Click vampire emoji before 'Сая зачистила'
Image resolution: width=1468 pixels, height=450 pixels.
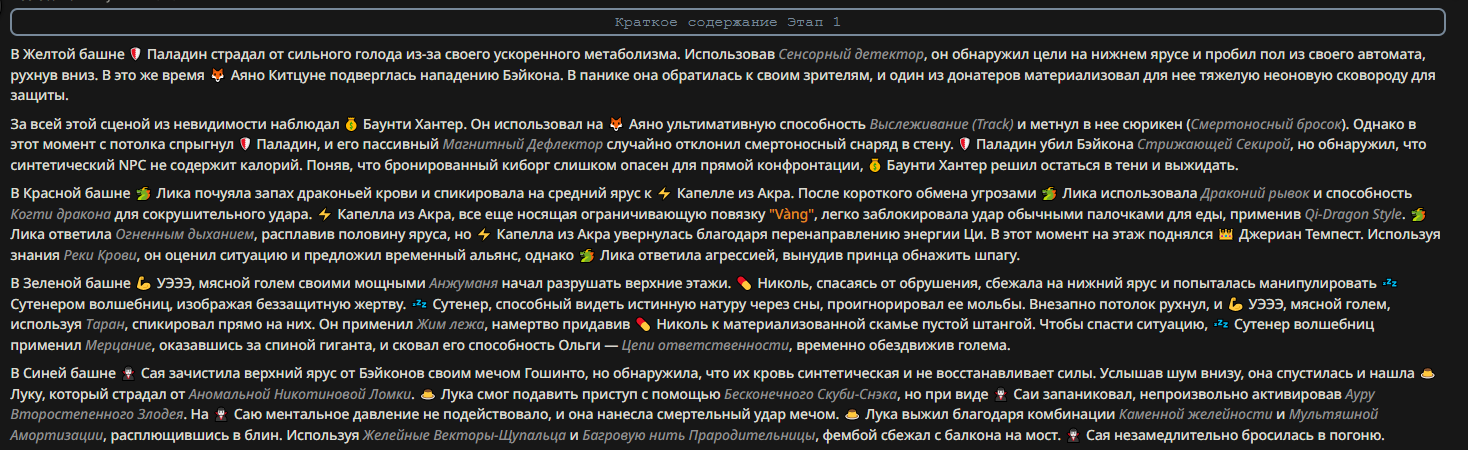[127, 375]
